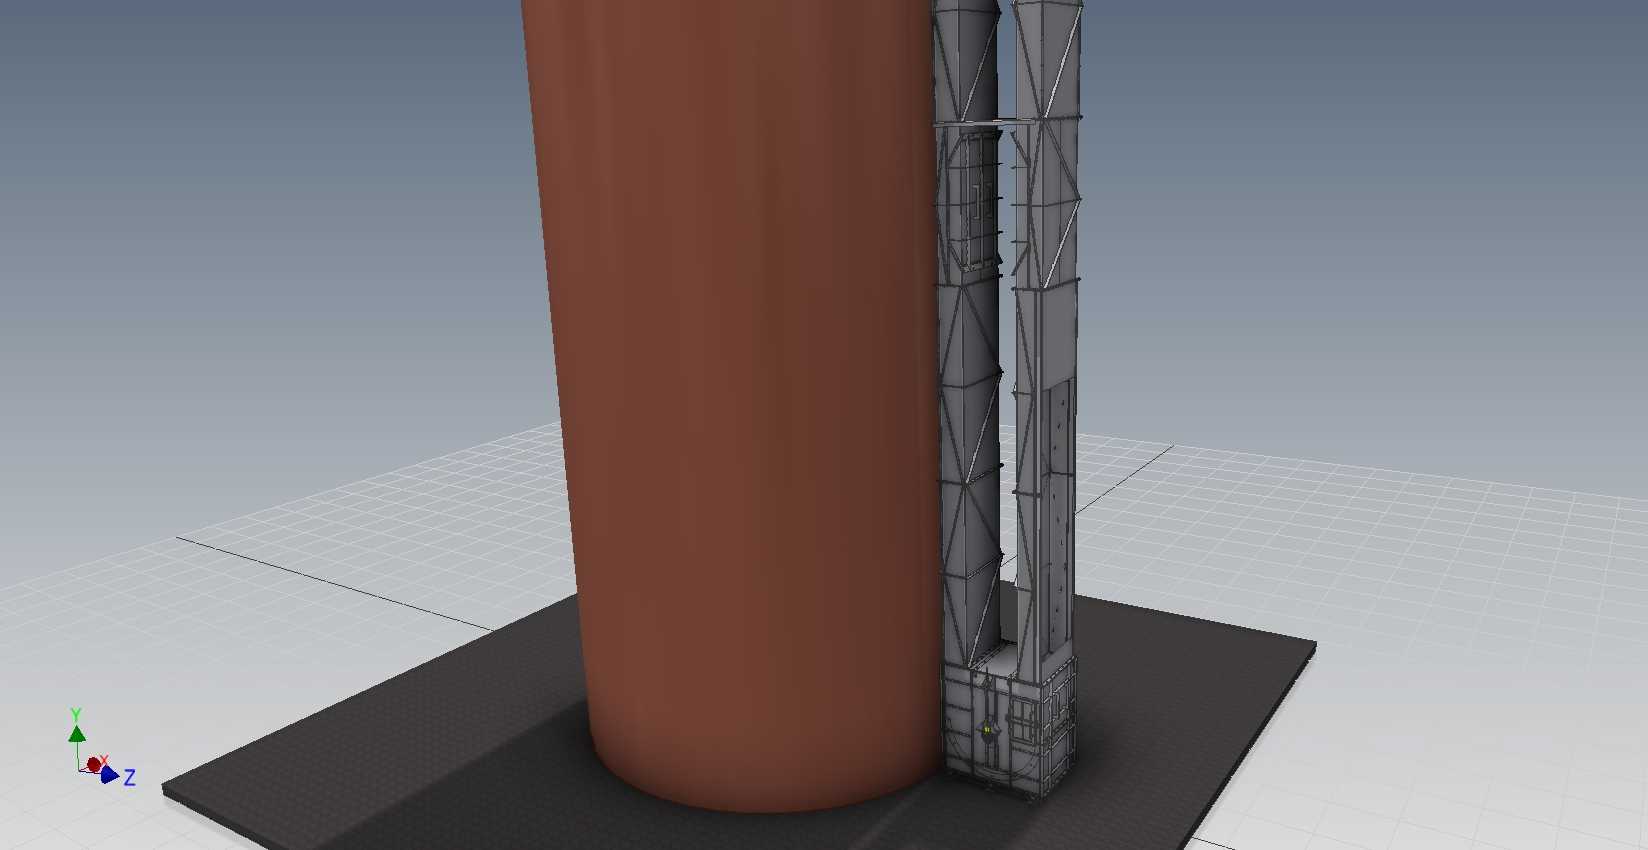Viewport: 1648px width, 850px height.
Task: Click the red X axis dot of the gizmo
Action: click(x=94, y=765)
